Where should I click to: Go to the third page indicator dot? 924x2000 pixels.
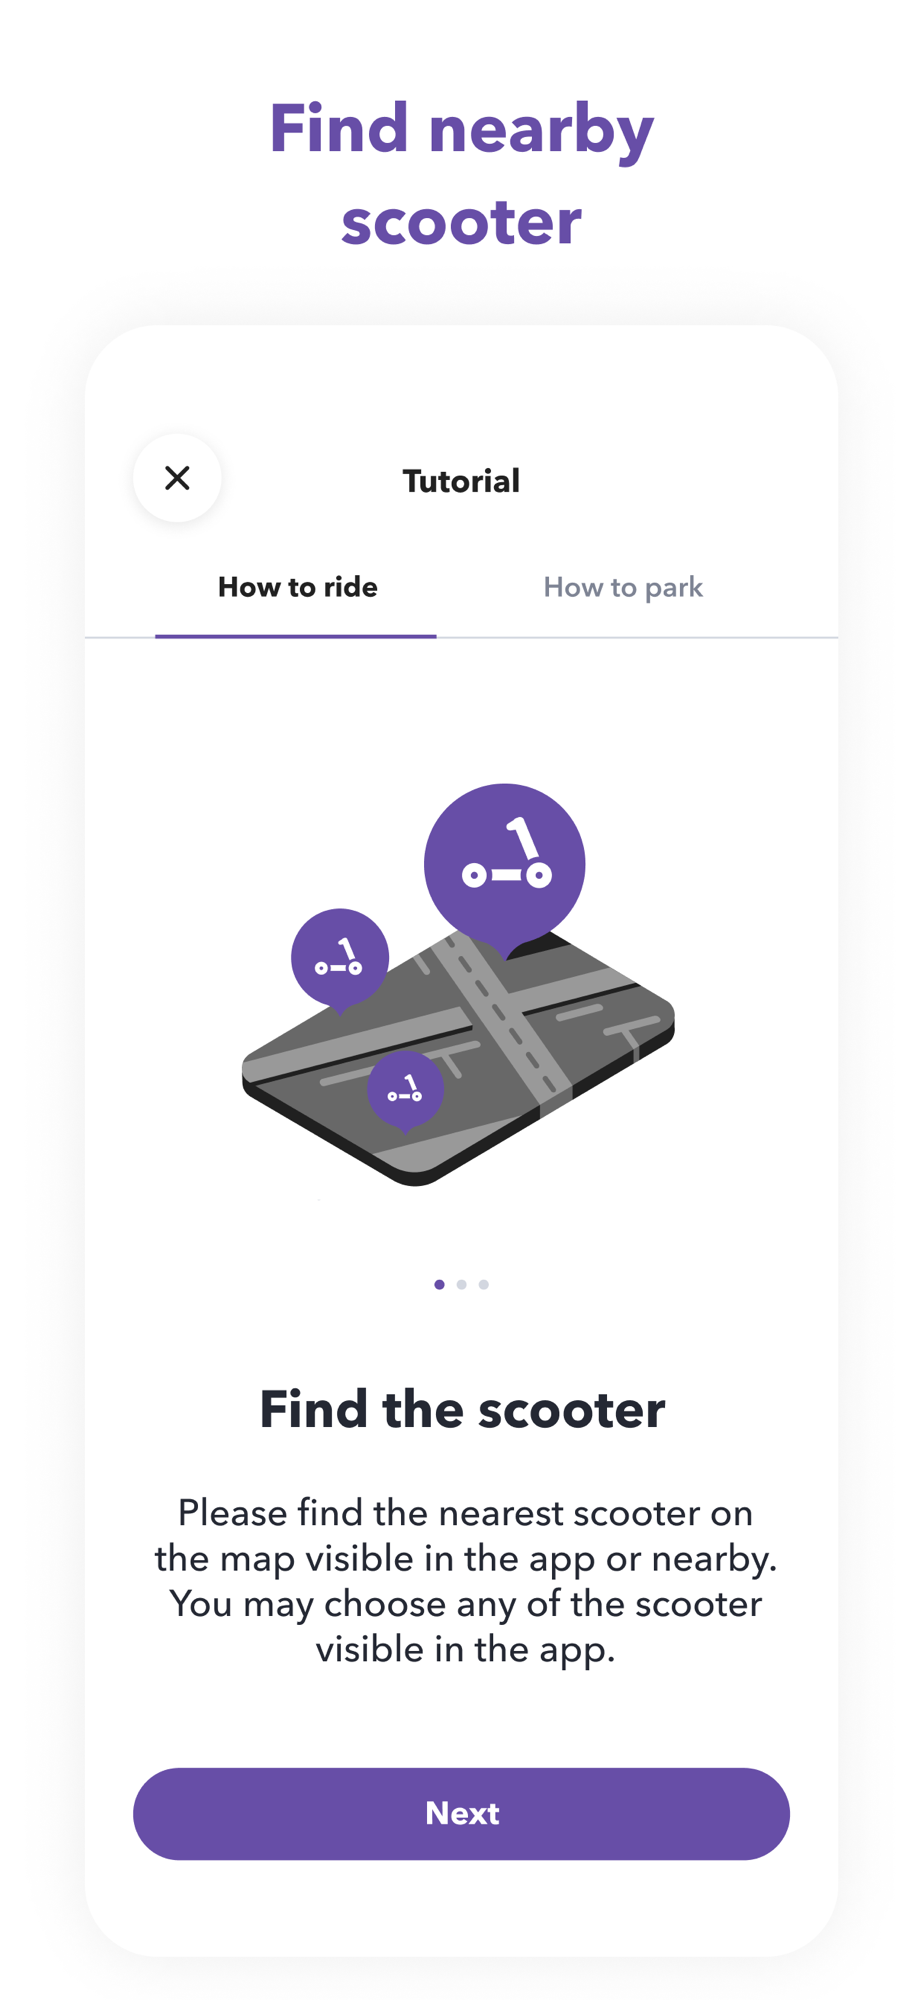[x=484, y=1284]
